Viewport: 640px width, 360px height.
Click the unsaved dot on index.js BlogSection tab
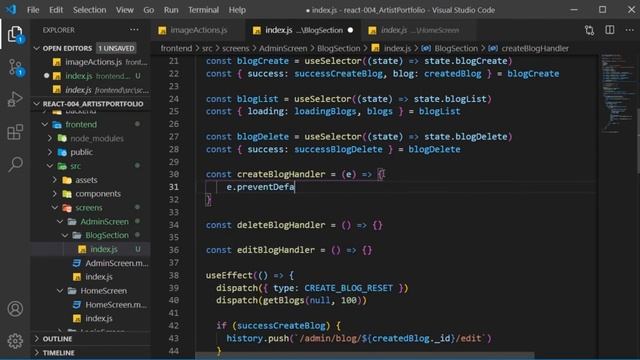coord(350,30)
